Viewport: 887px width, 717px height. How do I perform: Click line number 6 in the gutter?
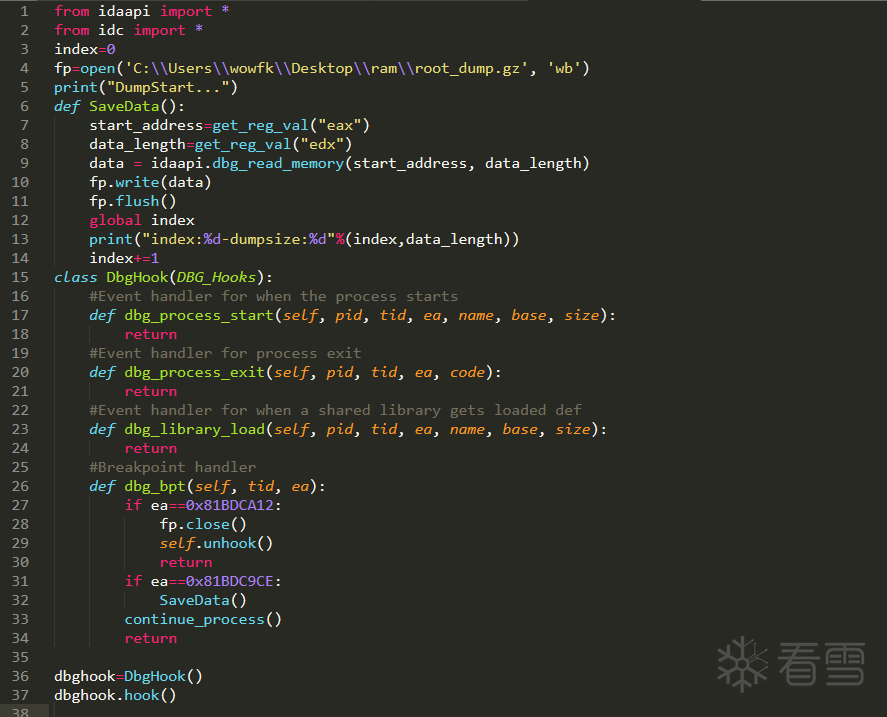[24, 106]
